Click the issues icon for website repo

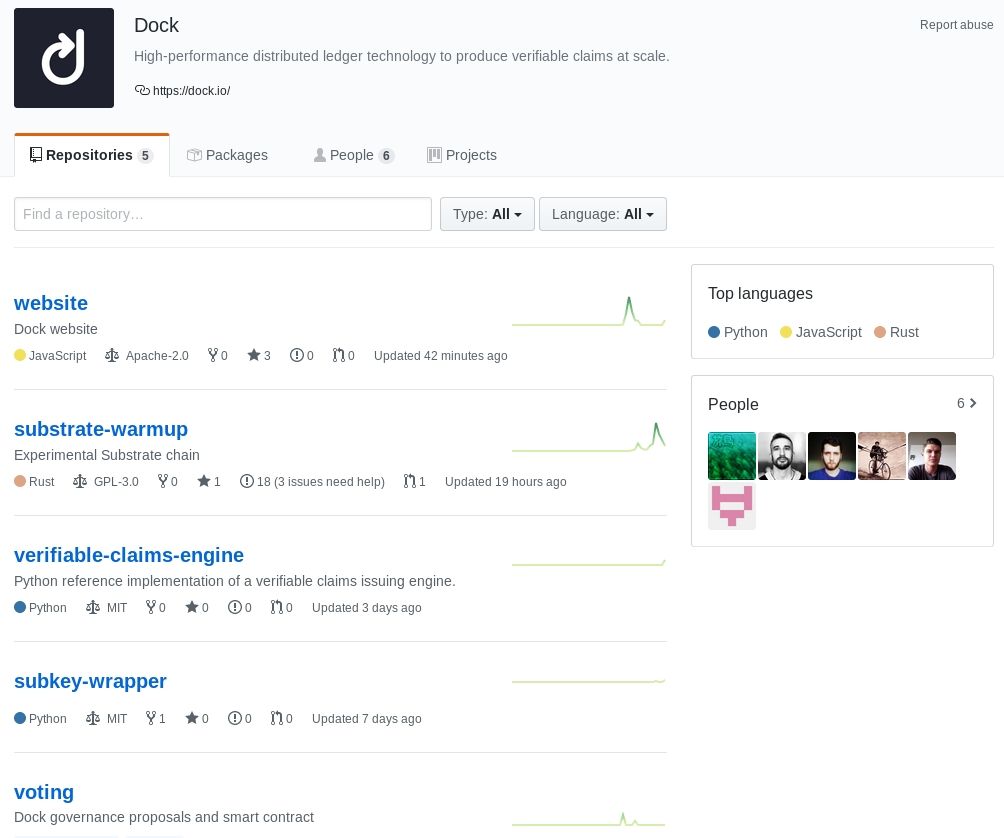click(x=296, y=355)
